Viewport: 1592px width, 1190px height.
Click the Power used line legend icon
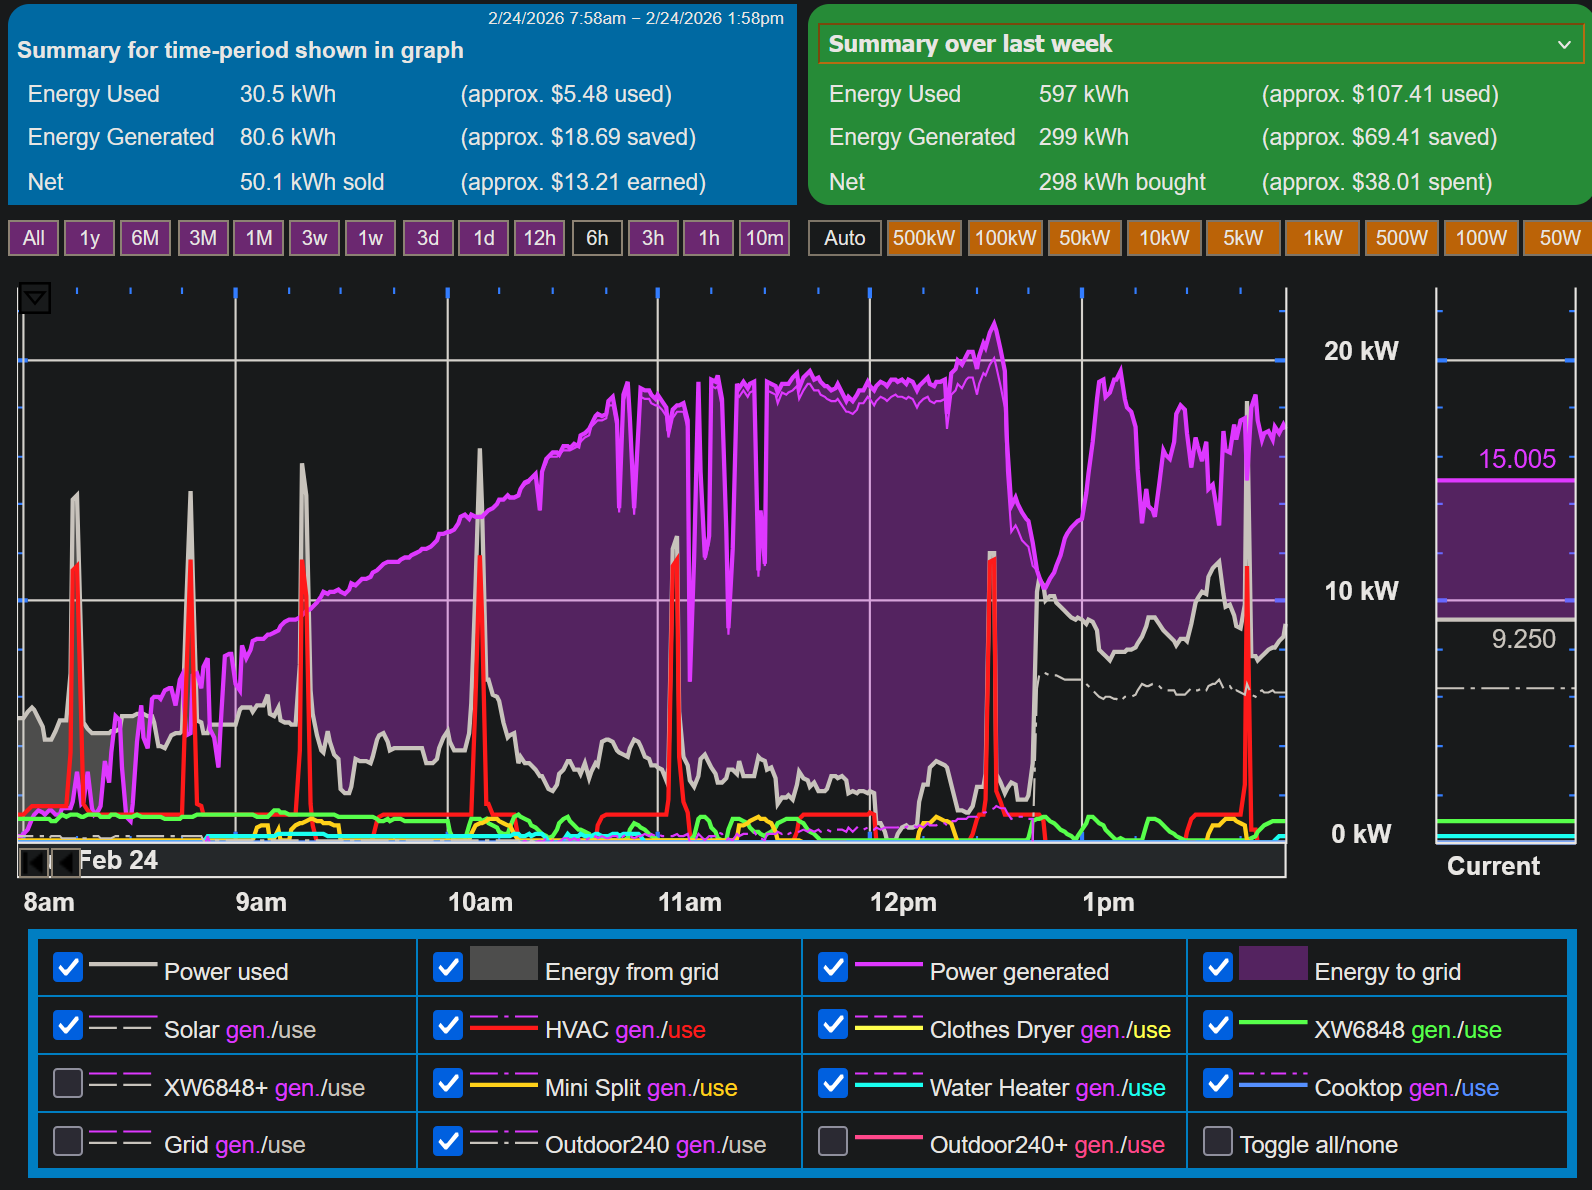tap(123, 965)
